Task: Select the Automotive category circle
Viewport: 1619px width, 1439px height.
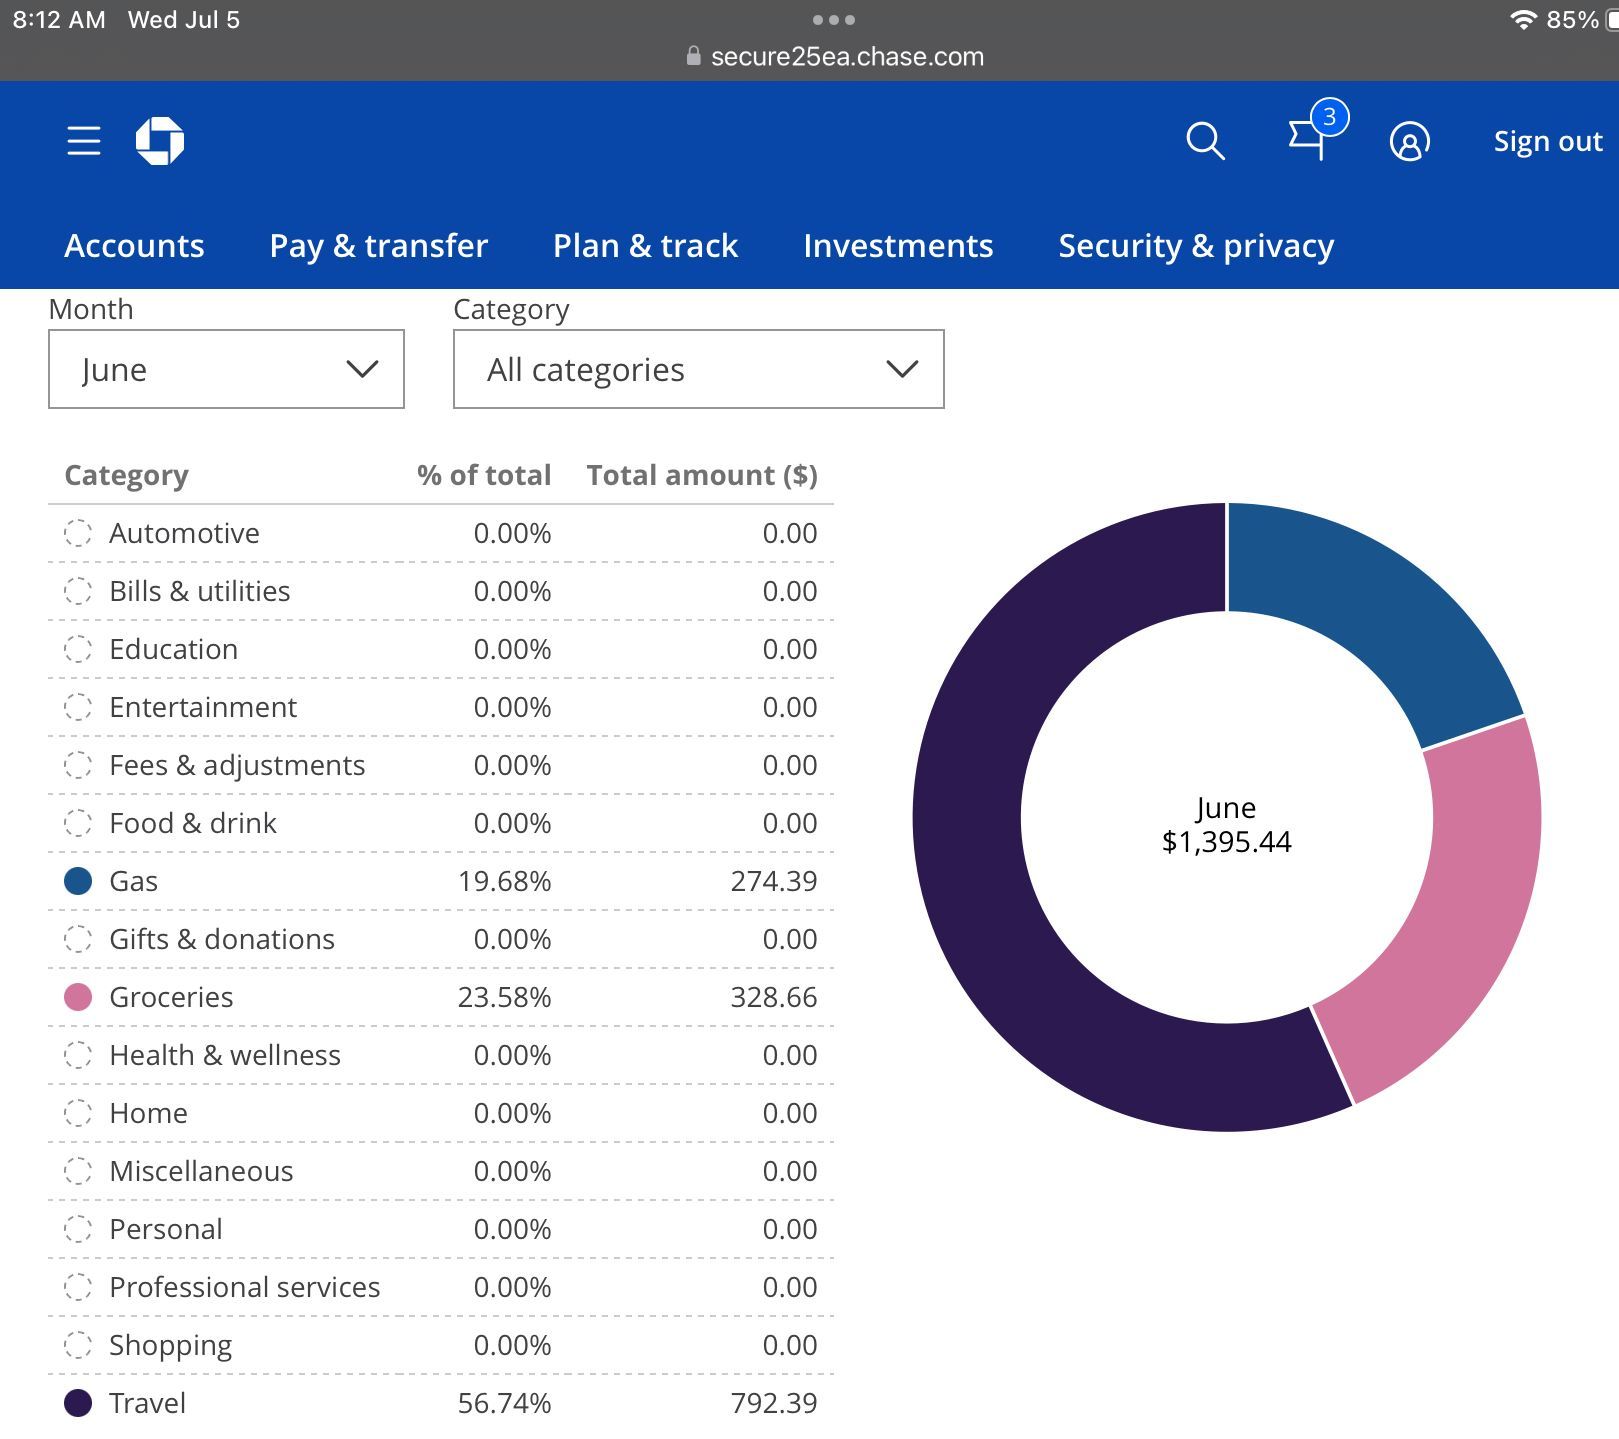Action: coord(78,534)
